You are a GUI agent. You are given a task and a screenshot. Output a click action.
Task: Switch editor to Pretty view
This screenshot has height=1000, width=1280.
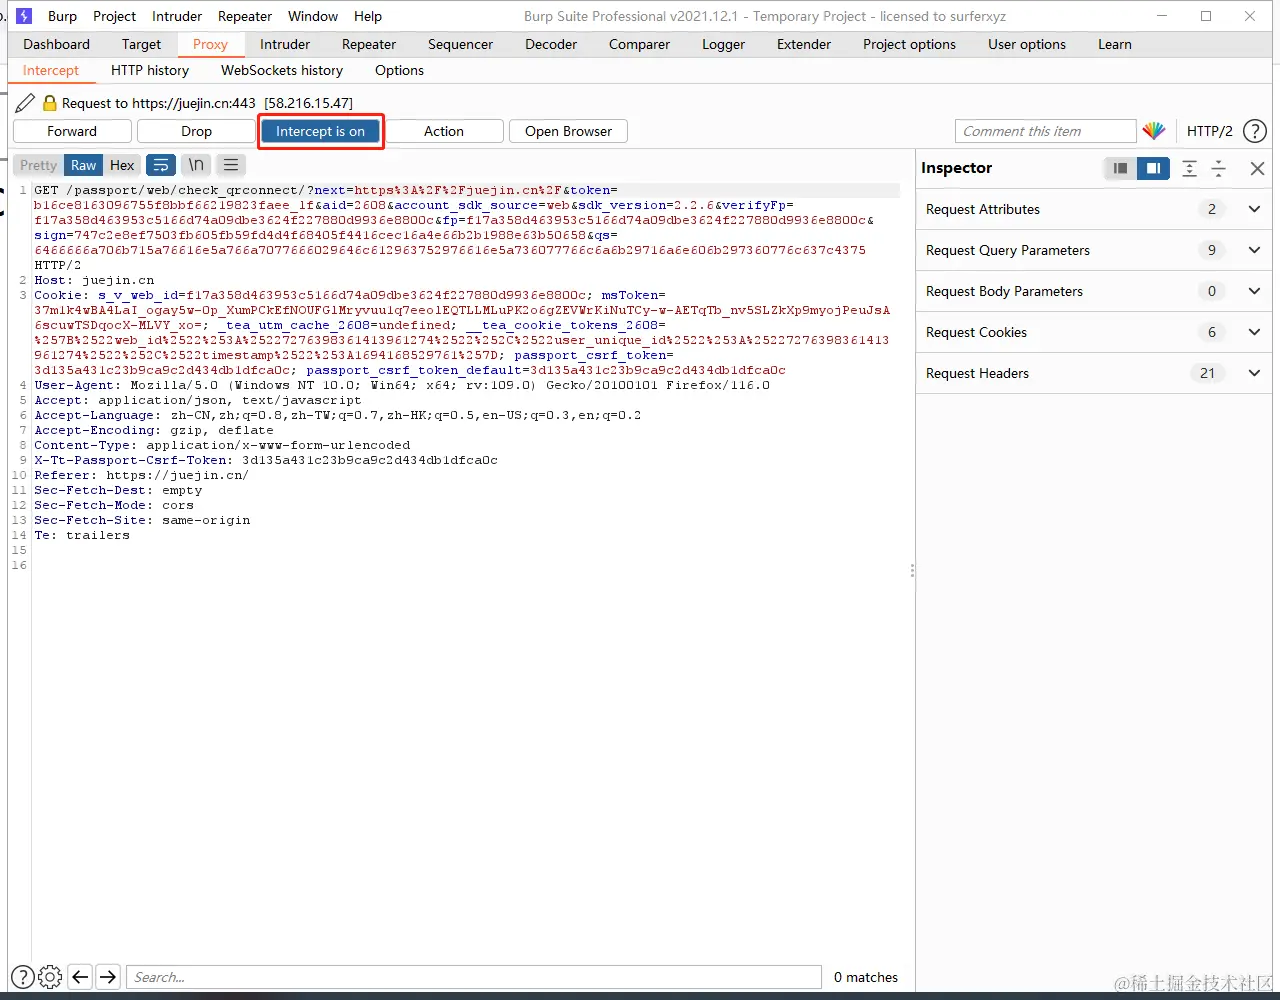point(39,165)
